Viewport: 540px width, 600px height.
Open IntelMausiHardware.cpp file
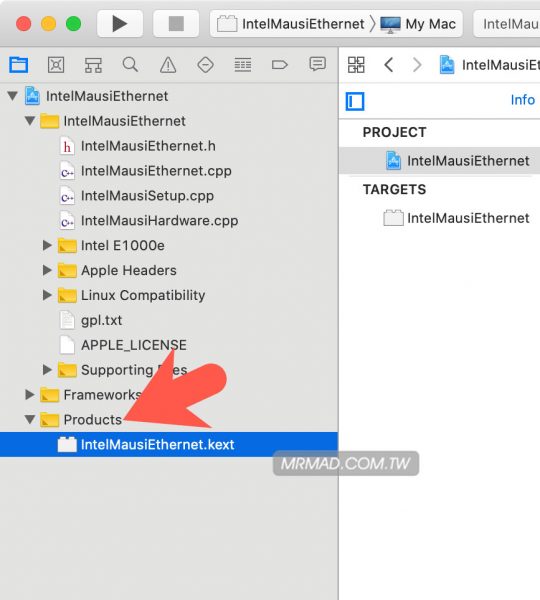tap(169, 220)
